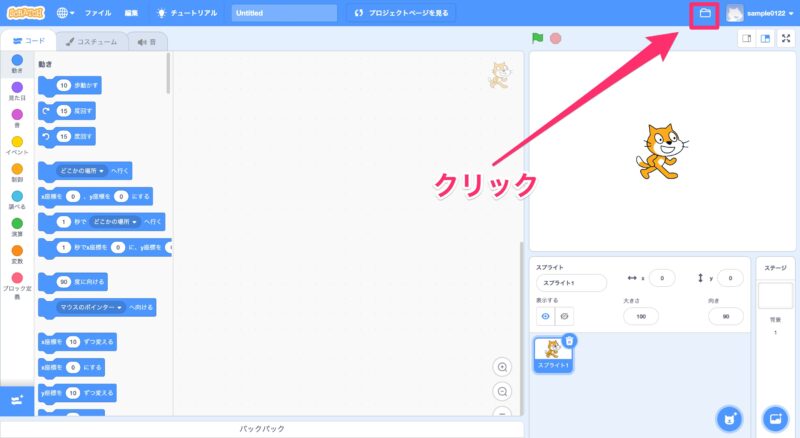Screen dimensions: 800x438
Task: Zoom out on the code workspace
Action: click(x=502, y=391)
